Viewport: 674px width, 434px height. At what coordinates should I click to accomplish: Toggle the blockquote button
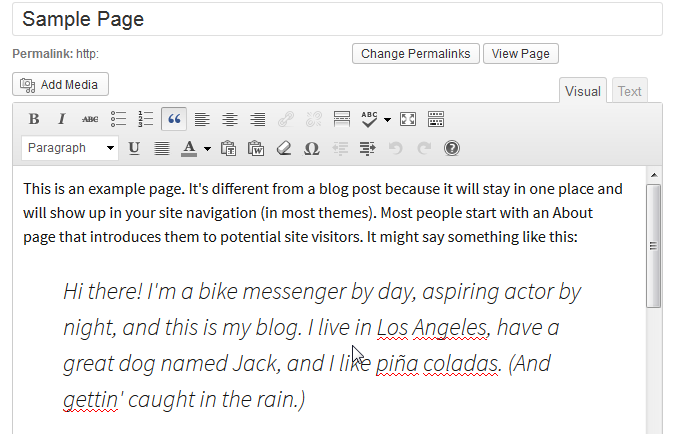174,119
